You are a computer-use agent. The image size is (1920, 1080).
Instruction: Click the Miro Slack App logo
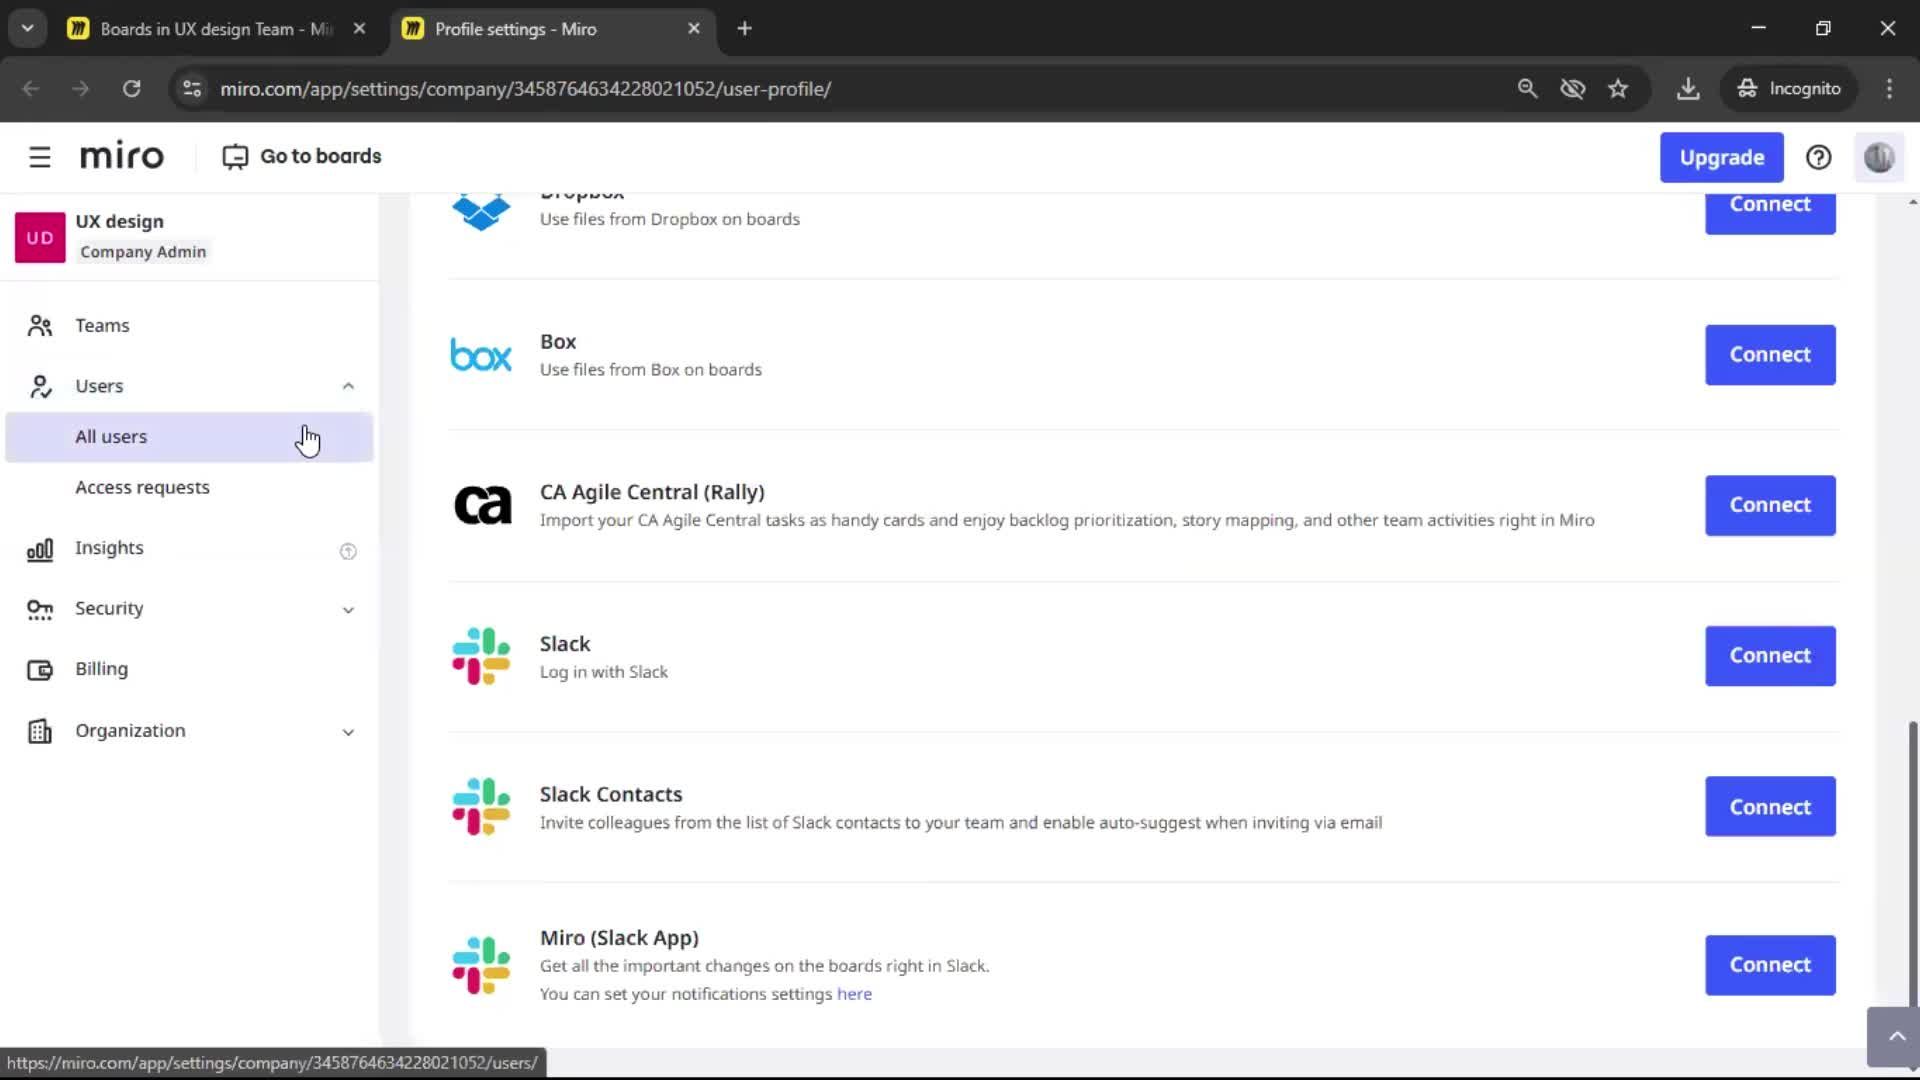coord(481,965)
